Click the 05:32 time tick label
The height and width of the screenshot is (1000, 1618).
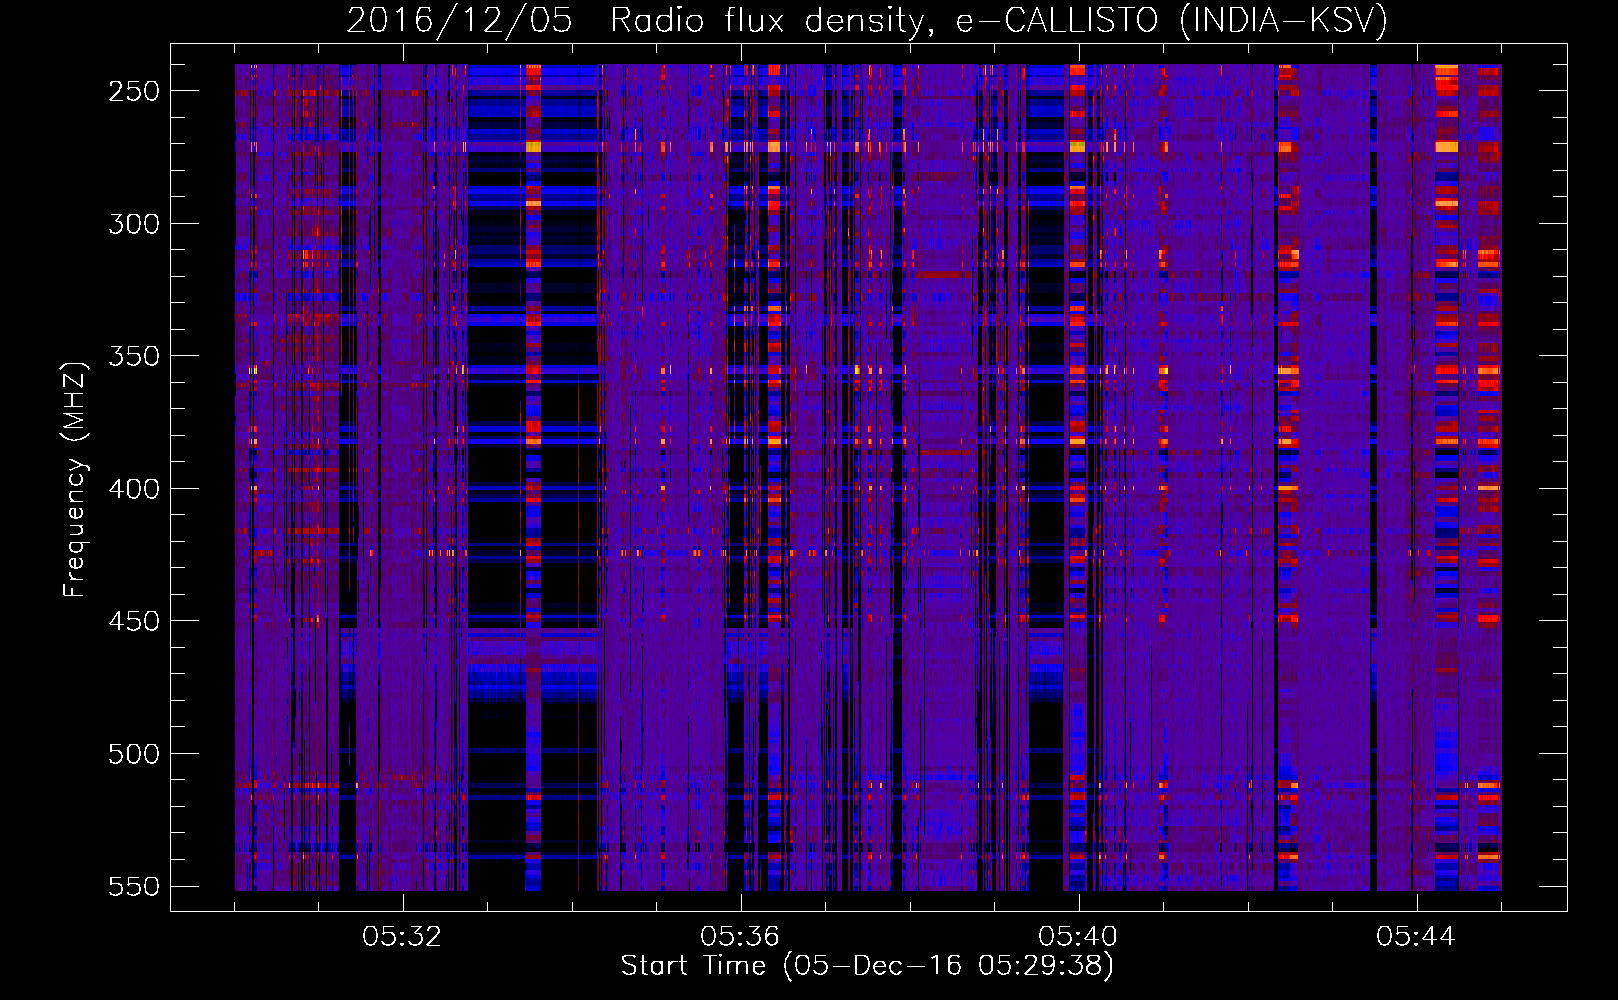pyautogui.click(x=402, y=937)
